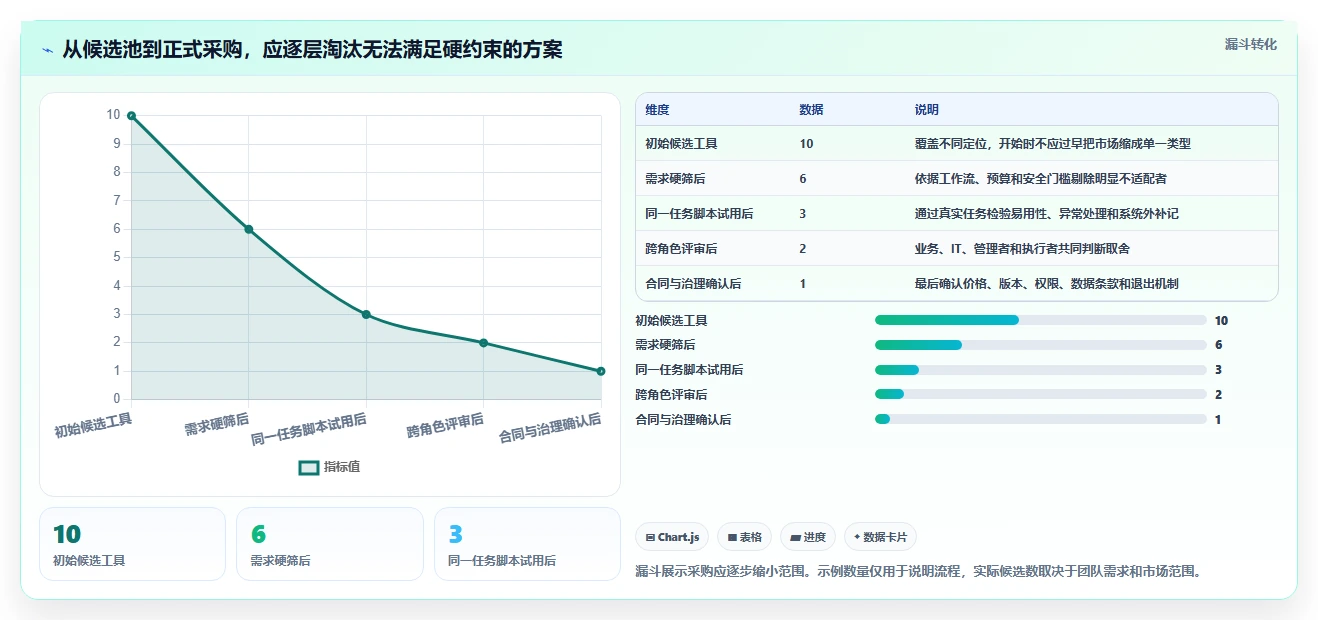Click x-axis label 跨角色评审后 on chart
This screenshot has width=1318, height=620.
[x=445, y=427]
